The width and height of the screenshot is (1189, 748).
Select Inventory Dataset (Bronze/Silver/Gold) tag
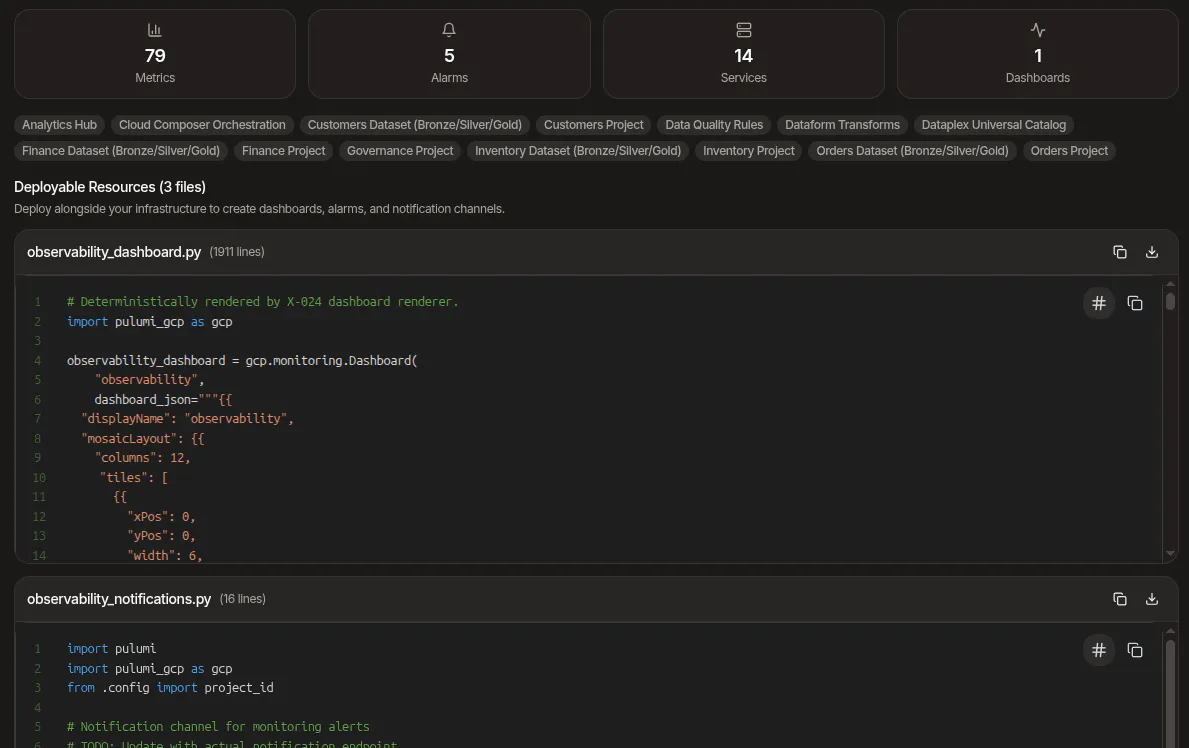coord(578,151)
